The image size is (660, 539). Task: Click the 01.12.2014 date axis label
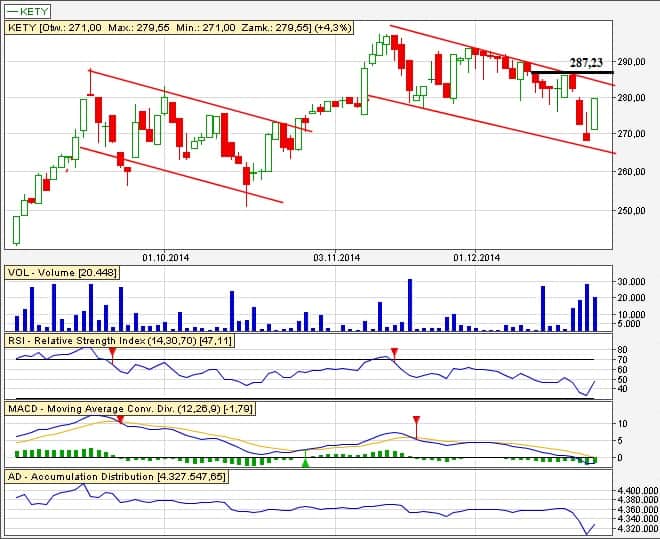(x=476, y=257)
